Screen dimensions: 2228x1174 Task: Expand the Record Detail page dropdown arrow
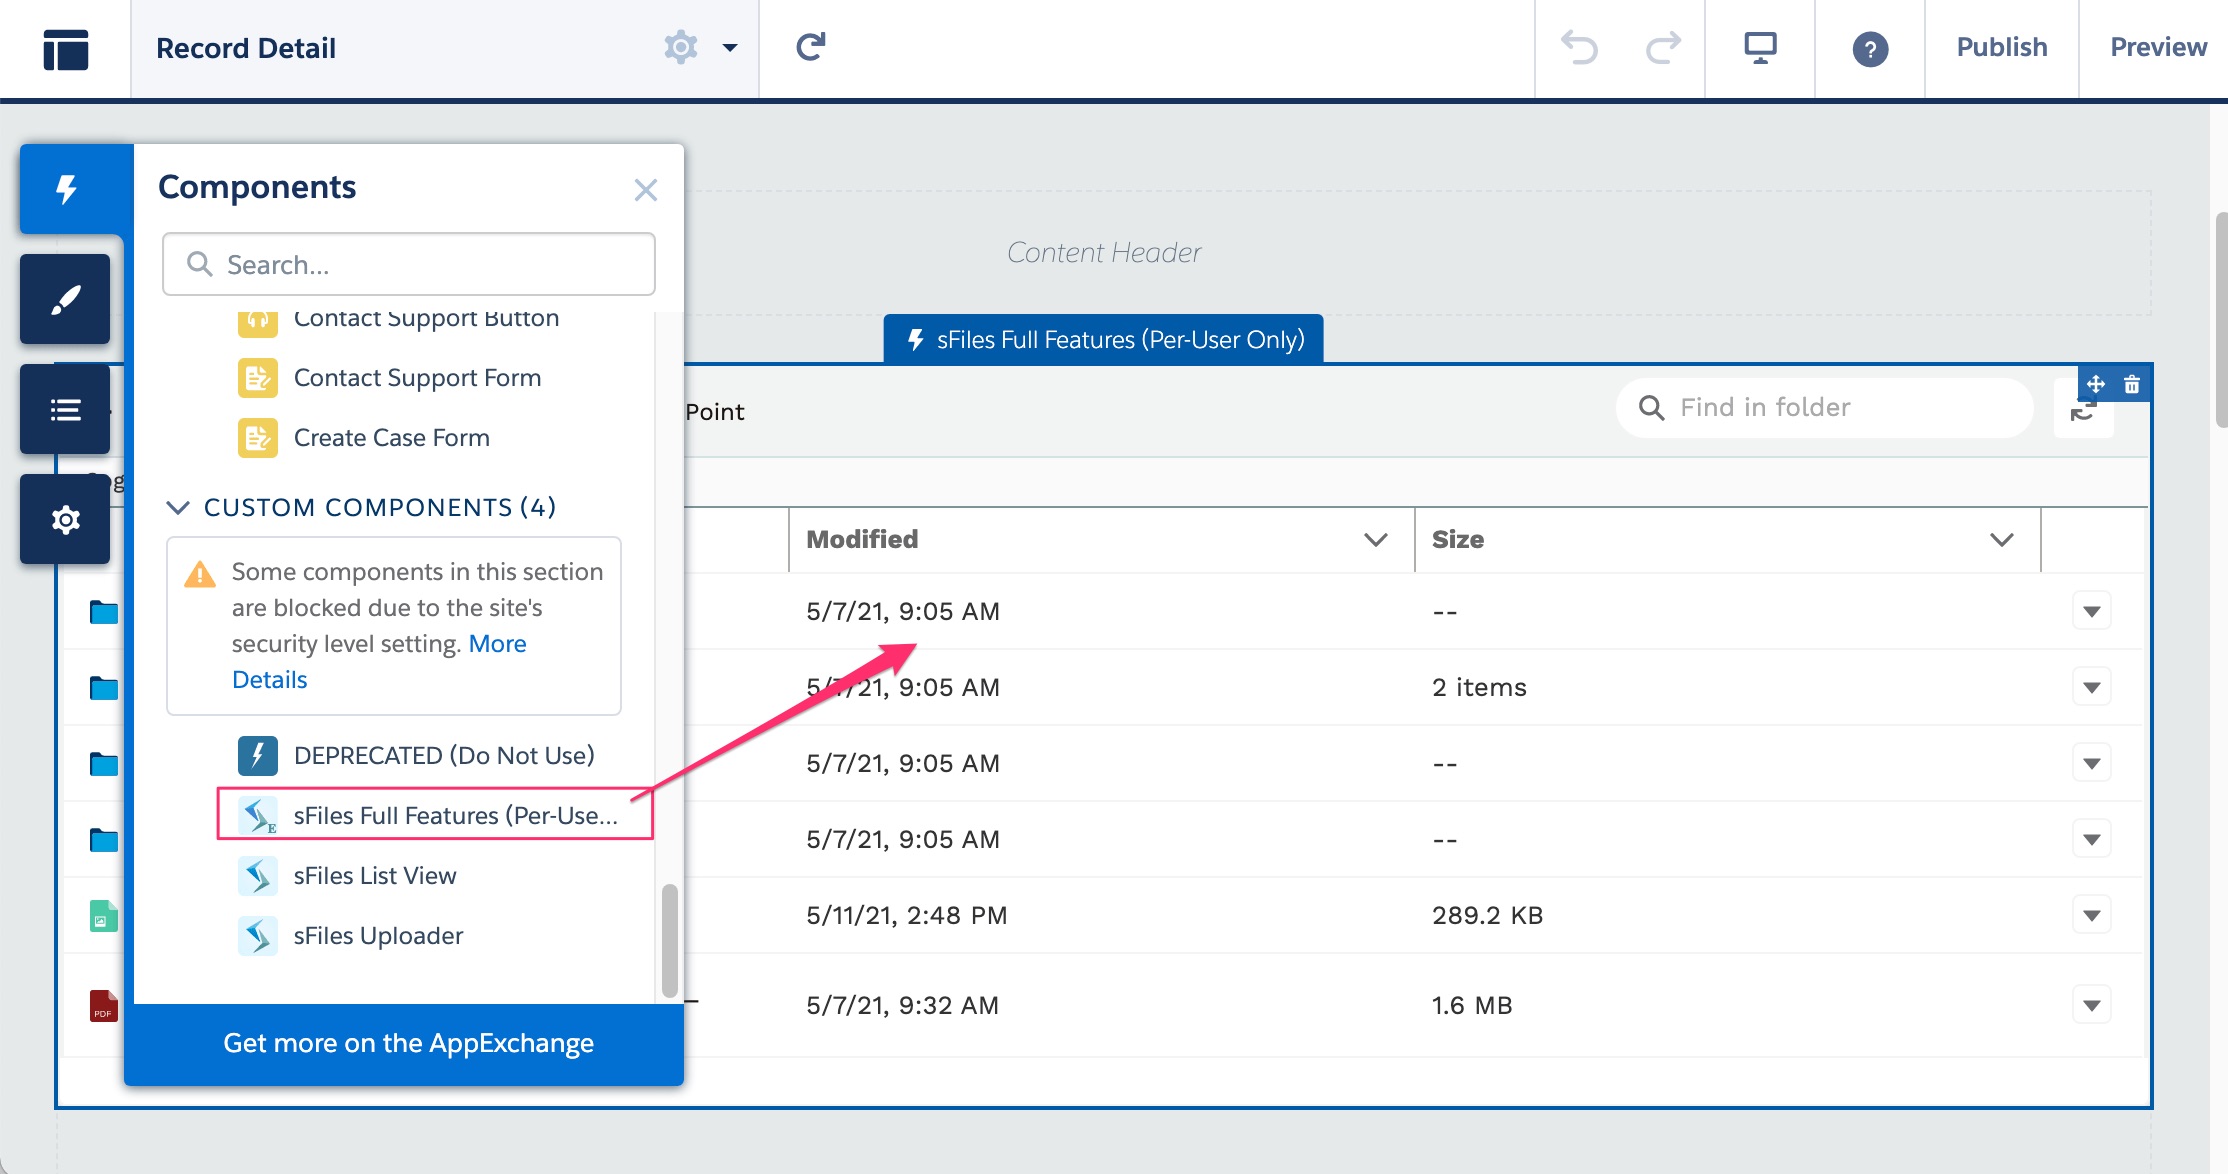pyautogui.click(x=730, y=47)
